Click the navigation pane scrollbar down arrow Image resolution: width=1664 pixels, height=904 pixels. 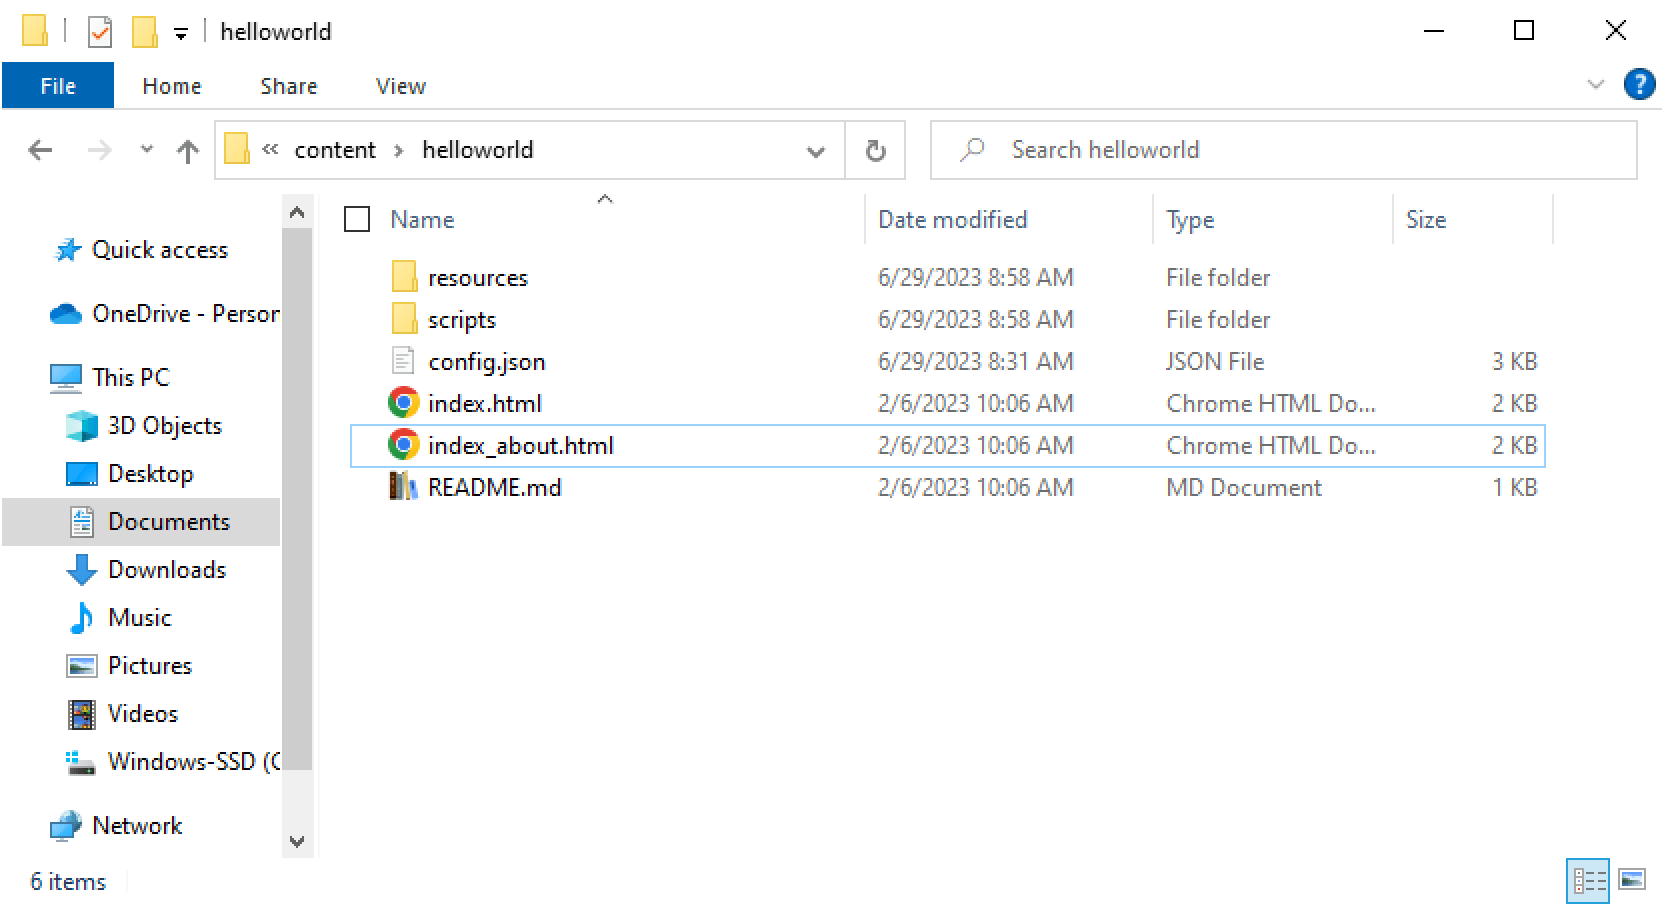click(297, 841)
